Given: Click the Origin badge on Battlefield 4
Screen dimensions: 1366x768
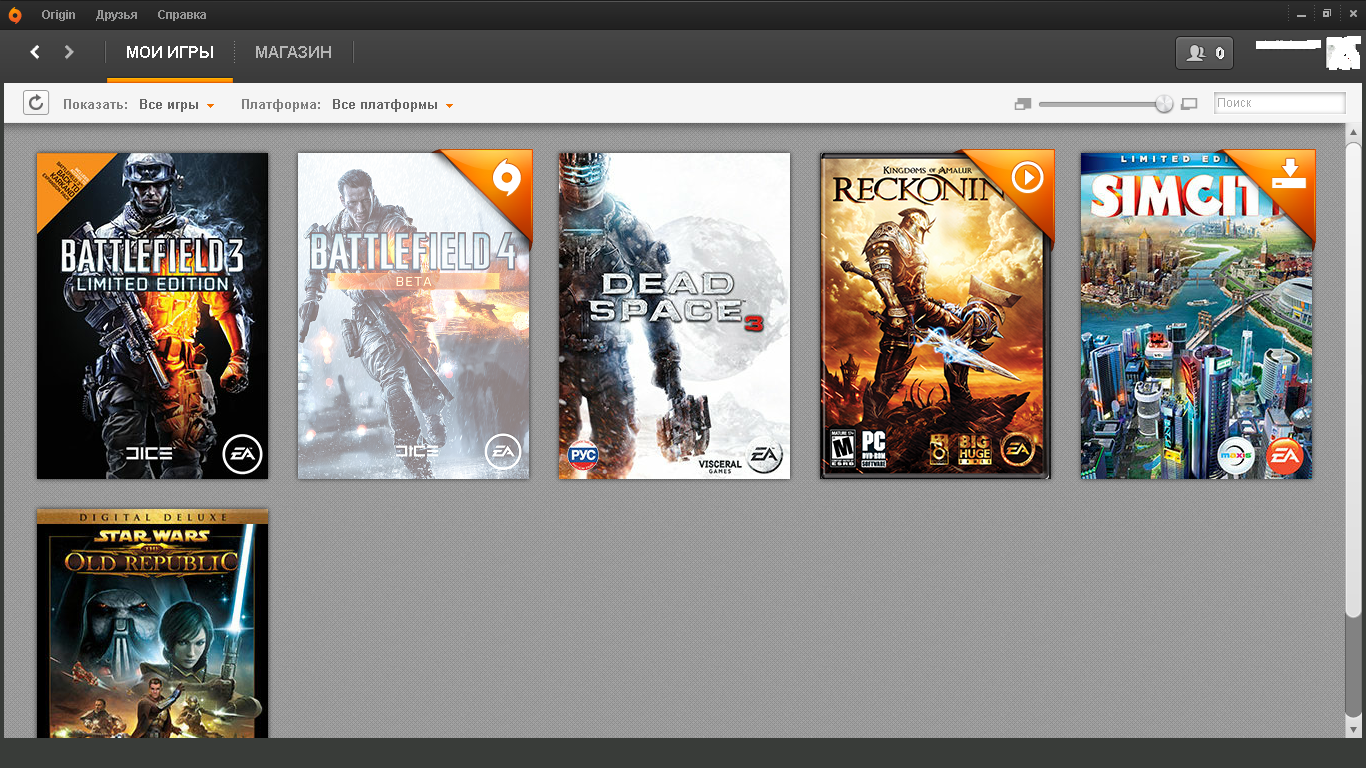Looking at the screenshot, I should (x=508, y=178).
